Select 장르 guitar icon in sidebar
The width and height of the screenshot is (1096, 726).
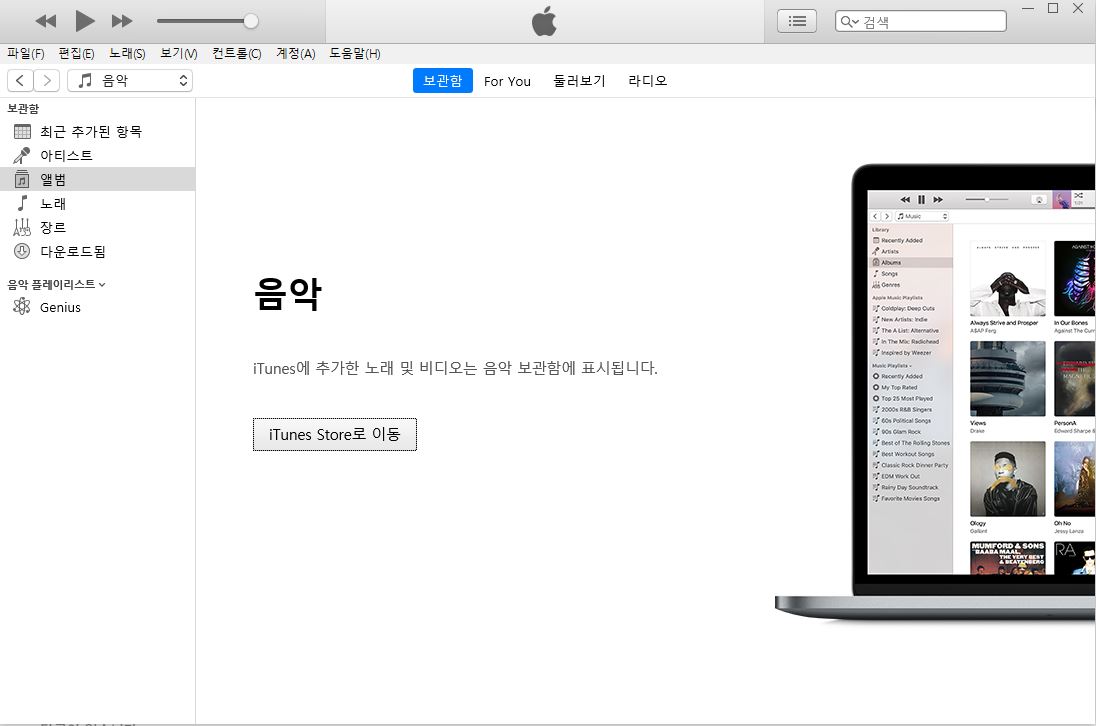click(22, 227)
